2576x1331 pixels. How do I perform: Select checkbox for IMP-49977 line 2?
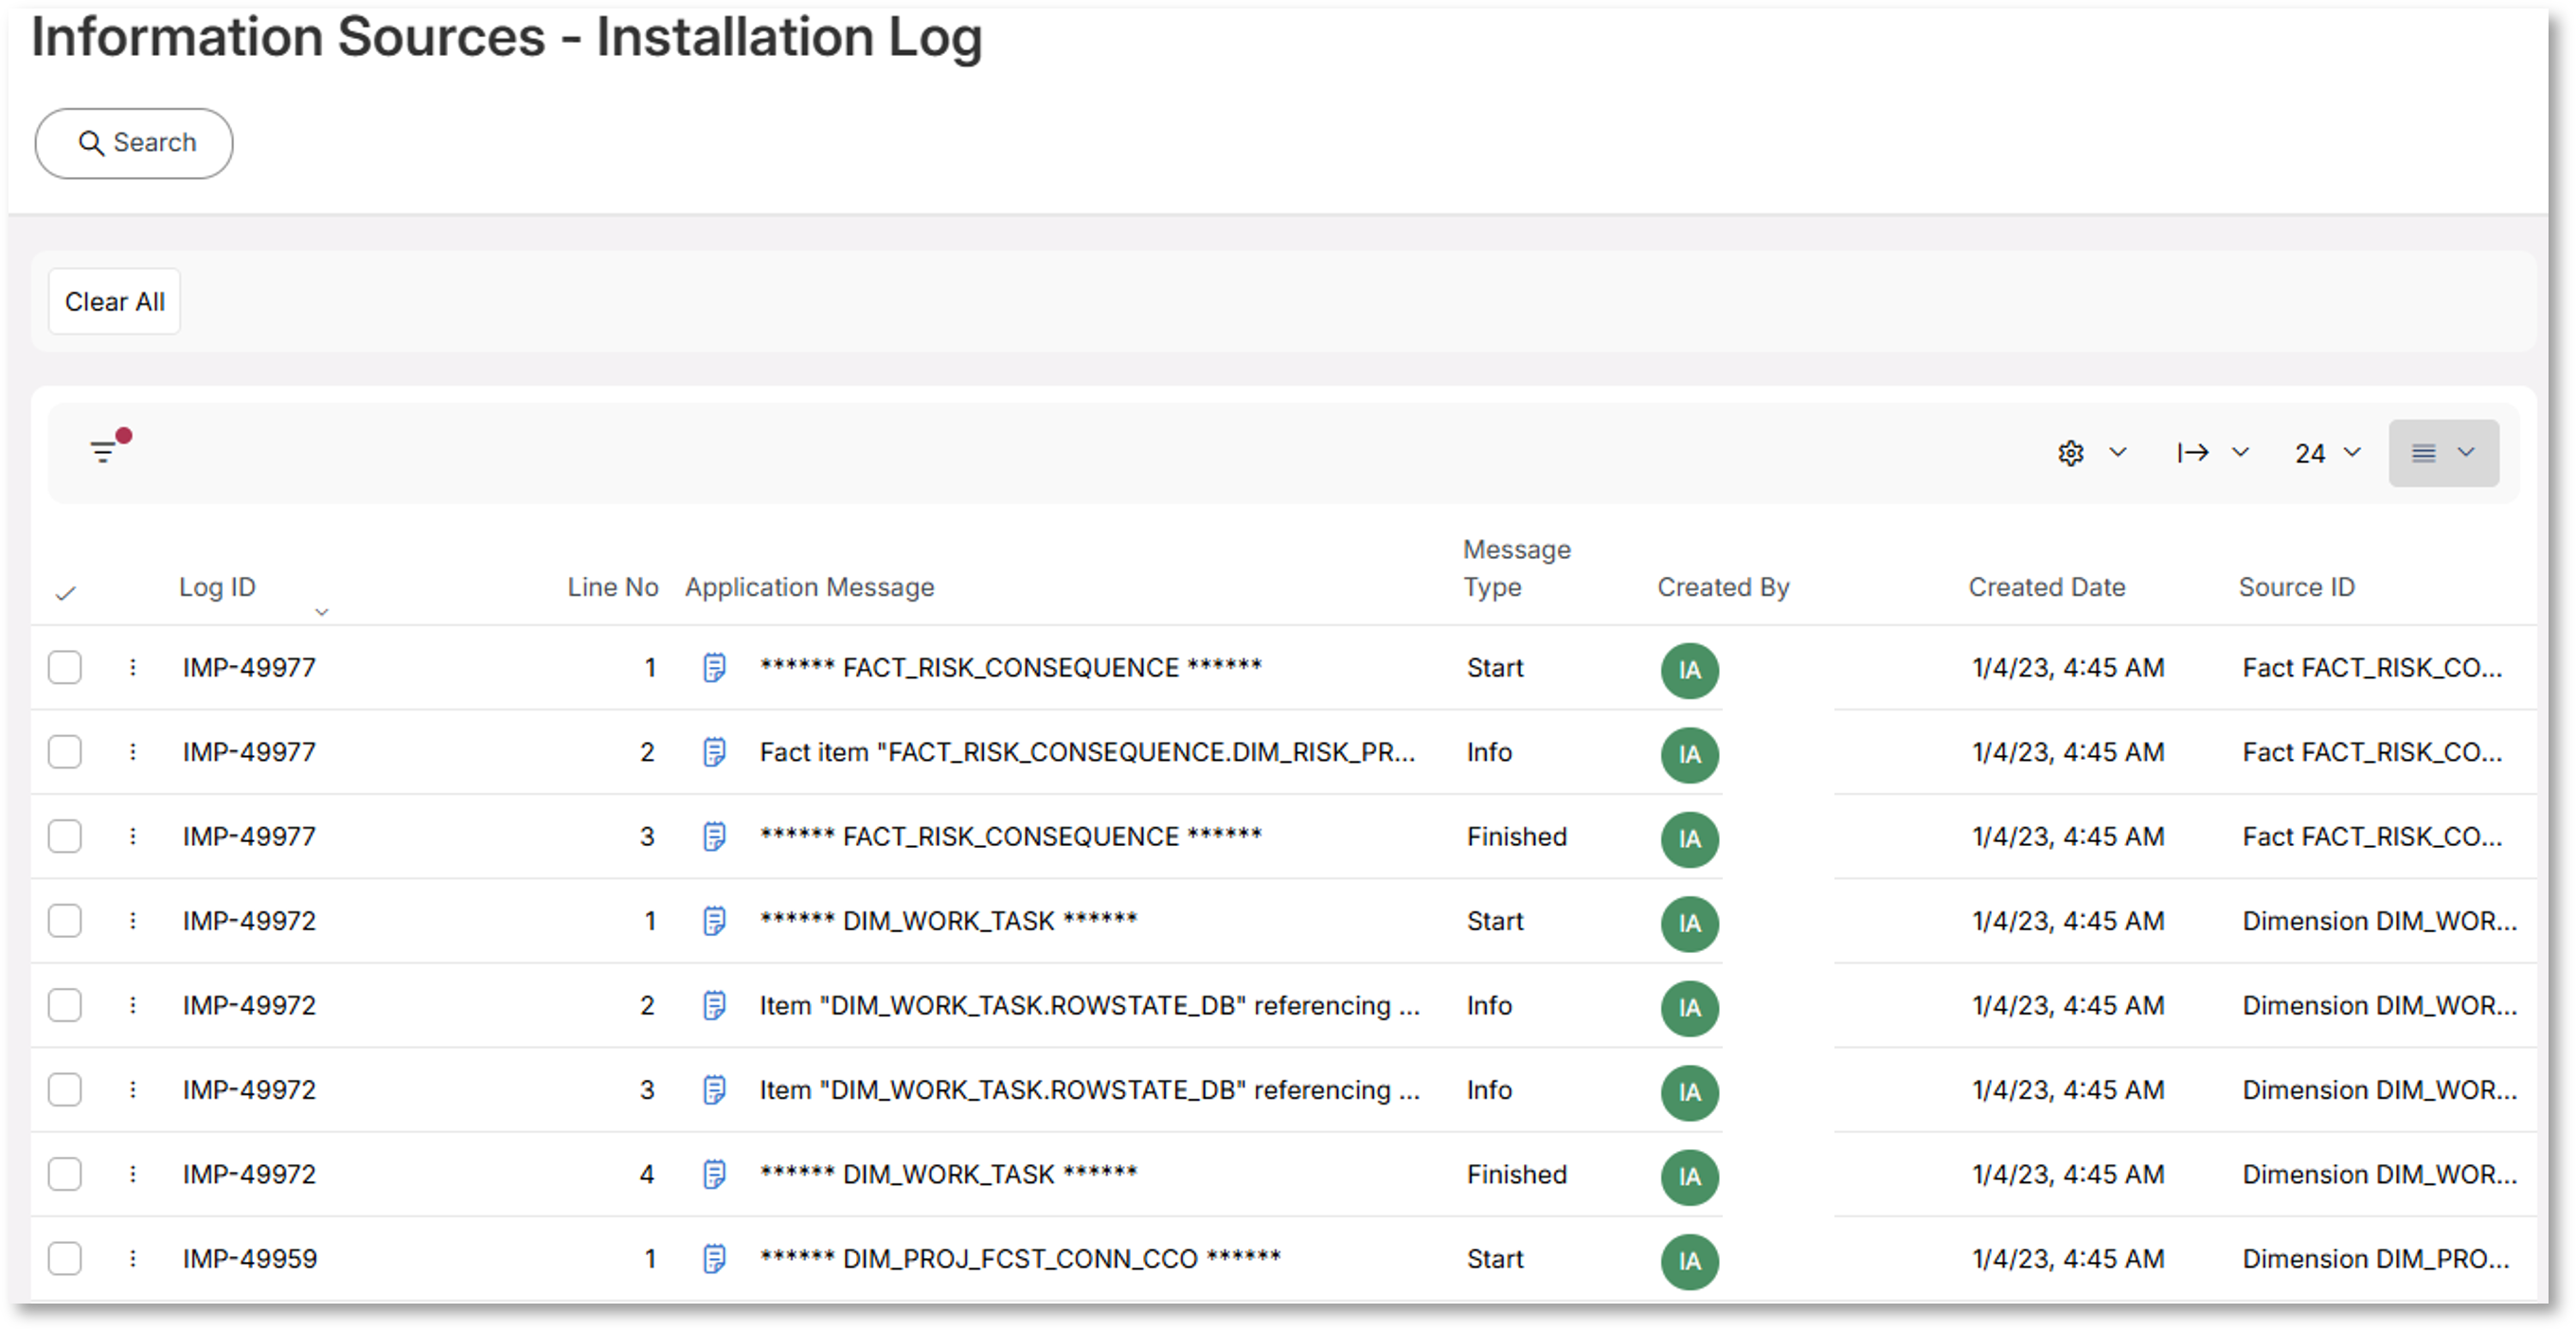(65, 752)
